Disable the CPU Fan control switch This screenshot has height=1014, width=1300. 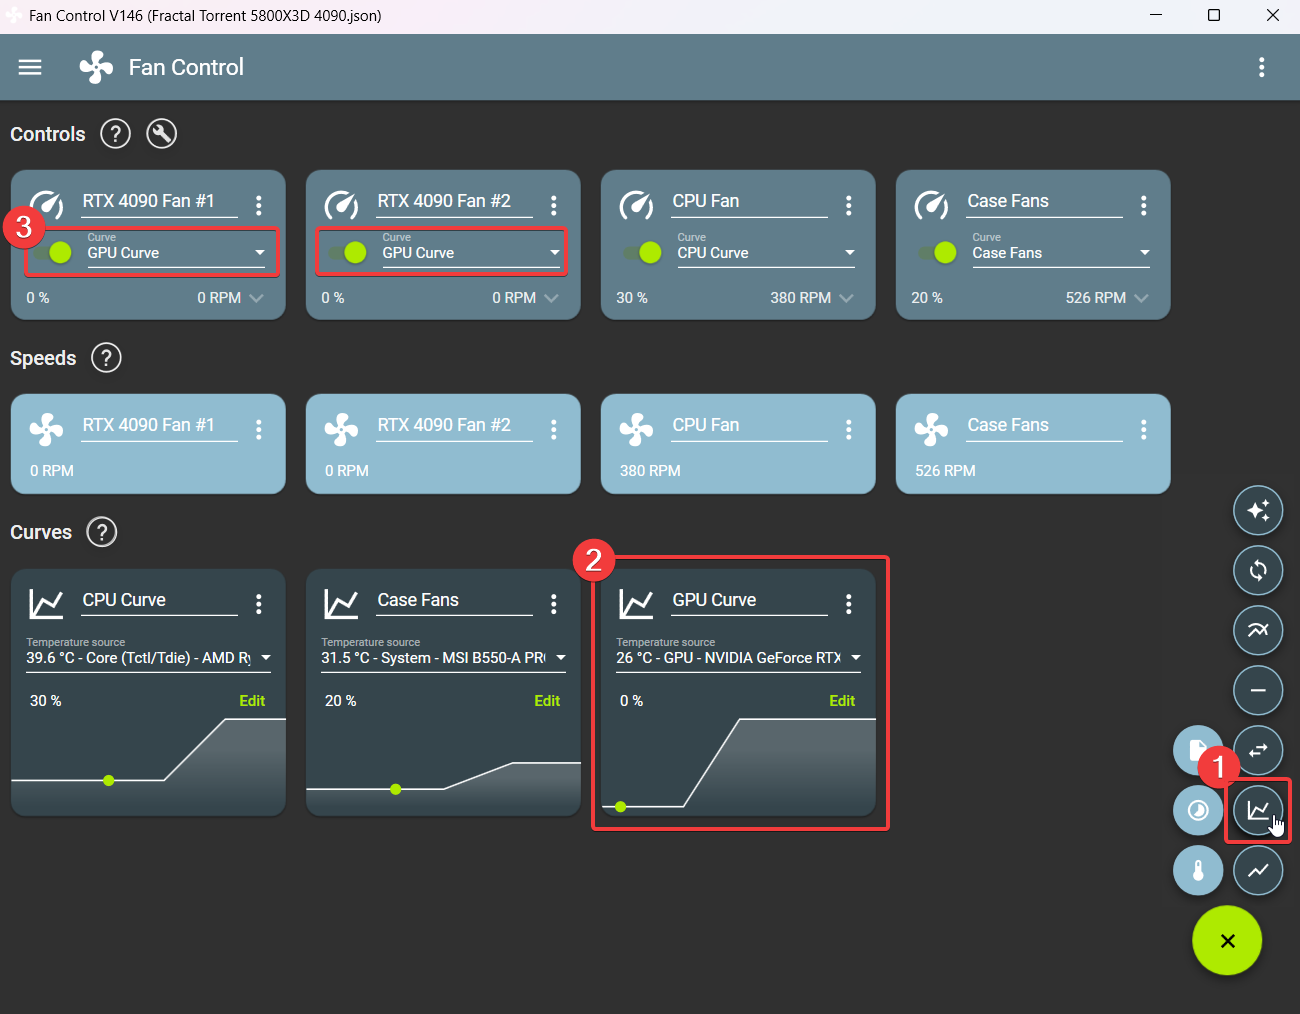642,253
